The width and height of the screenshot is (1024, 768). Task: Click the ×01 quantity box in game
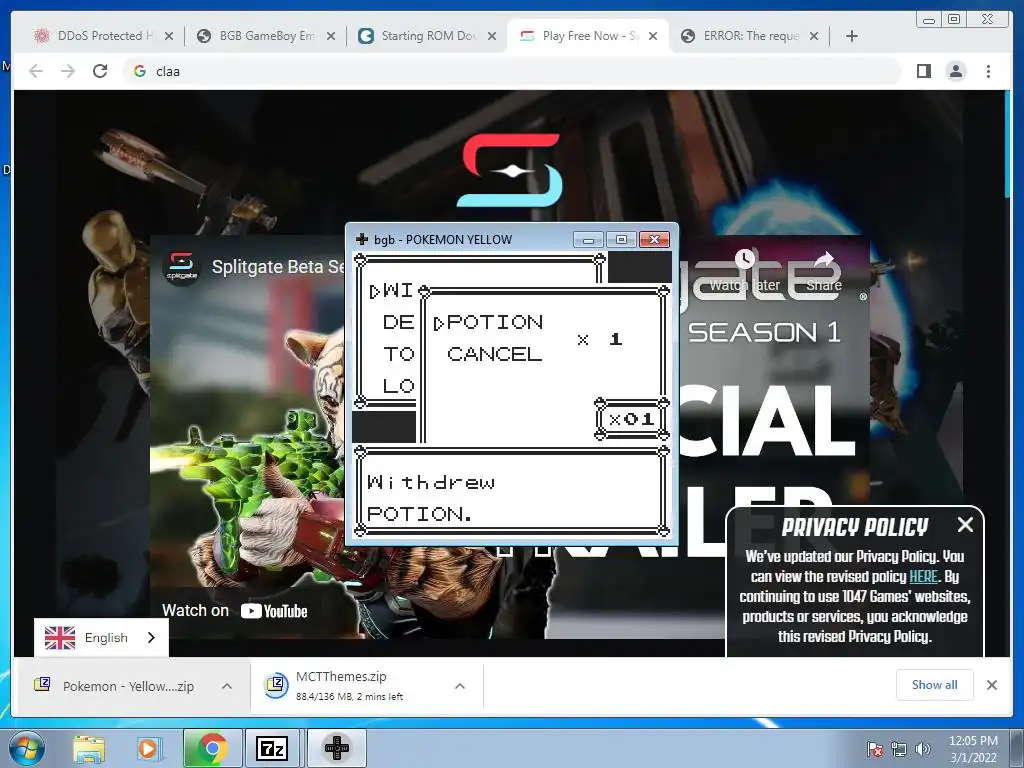[x=632, y=419]
